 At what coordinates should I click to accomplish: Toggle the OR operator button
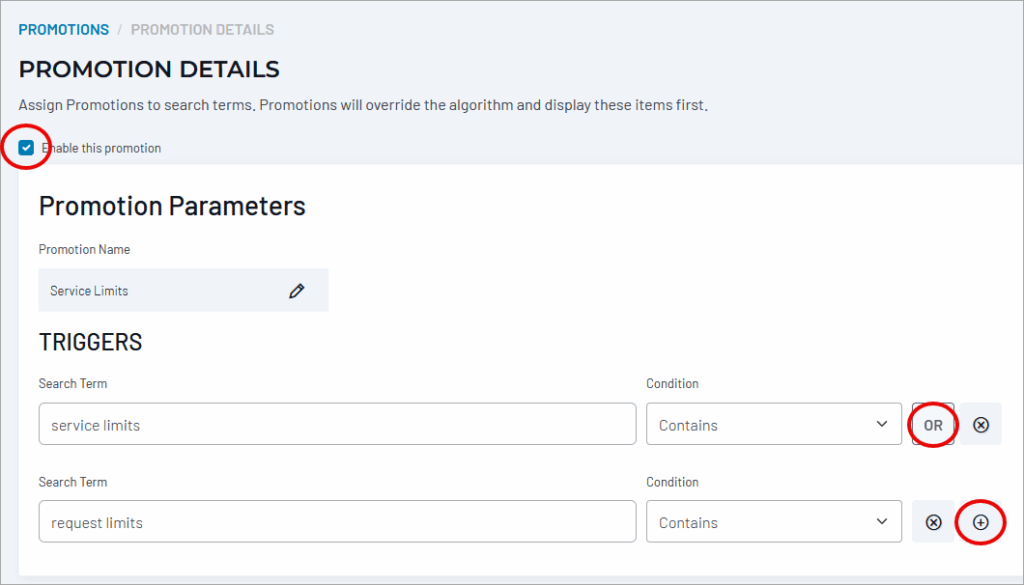click(x=933, y=425)
